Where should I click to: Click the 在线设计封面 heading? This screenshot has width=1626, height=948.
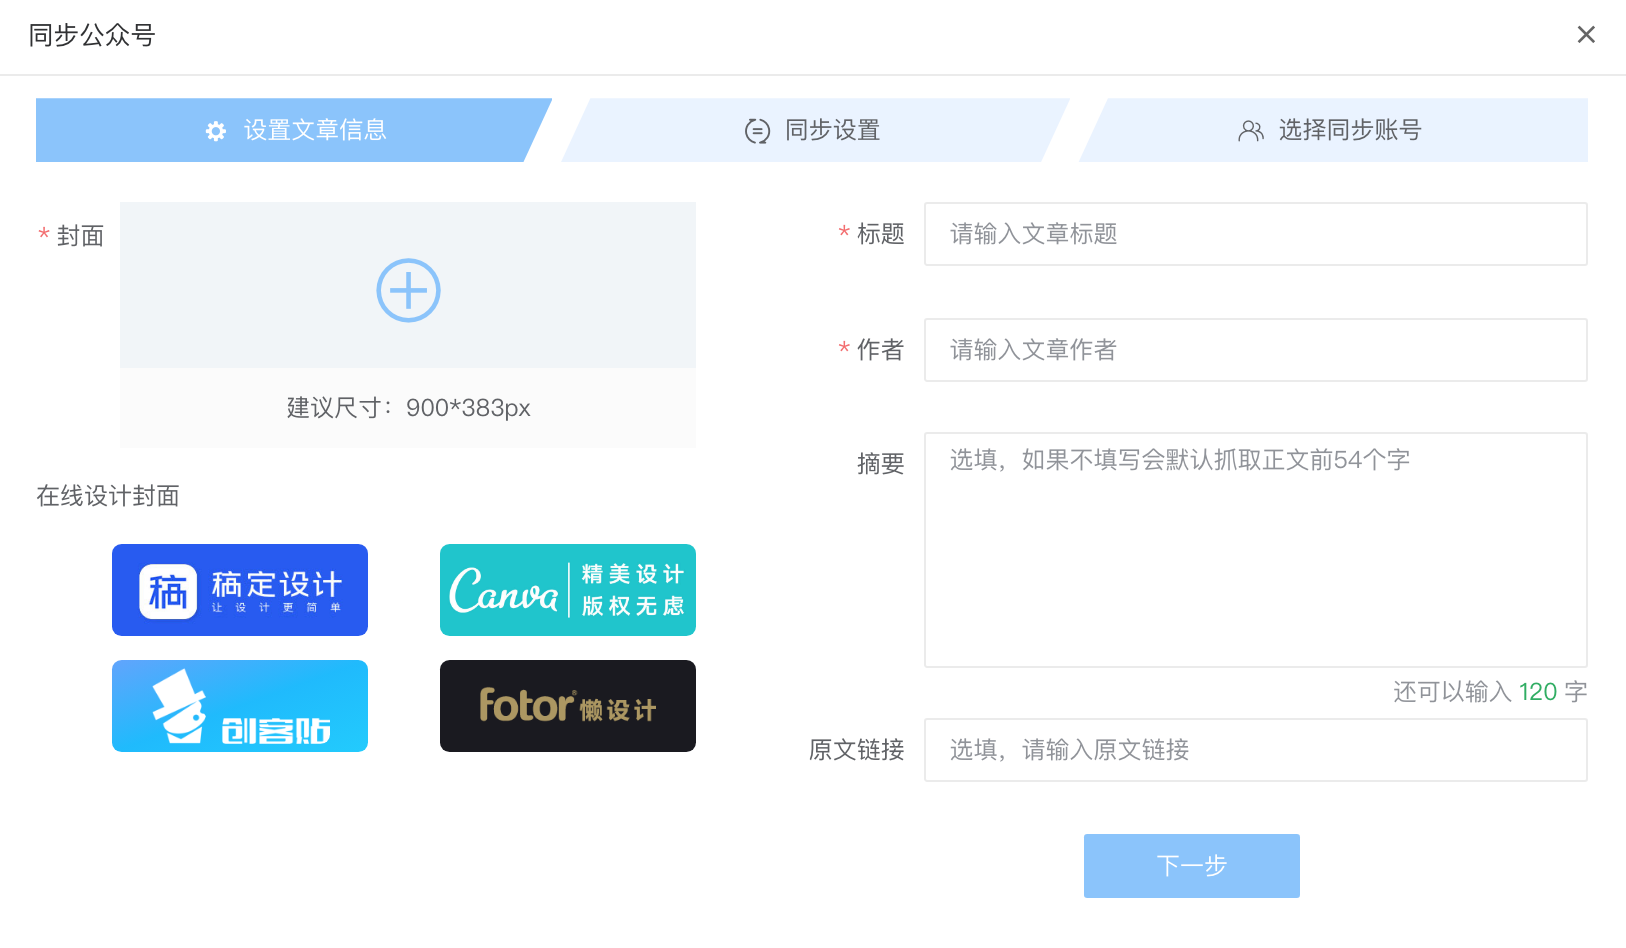(108, 496)
